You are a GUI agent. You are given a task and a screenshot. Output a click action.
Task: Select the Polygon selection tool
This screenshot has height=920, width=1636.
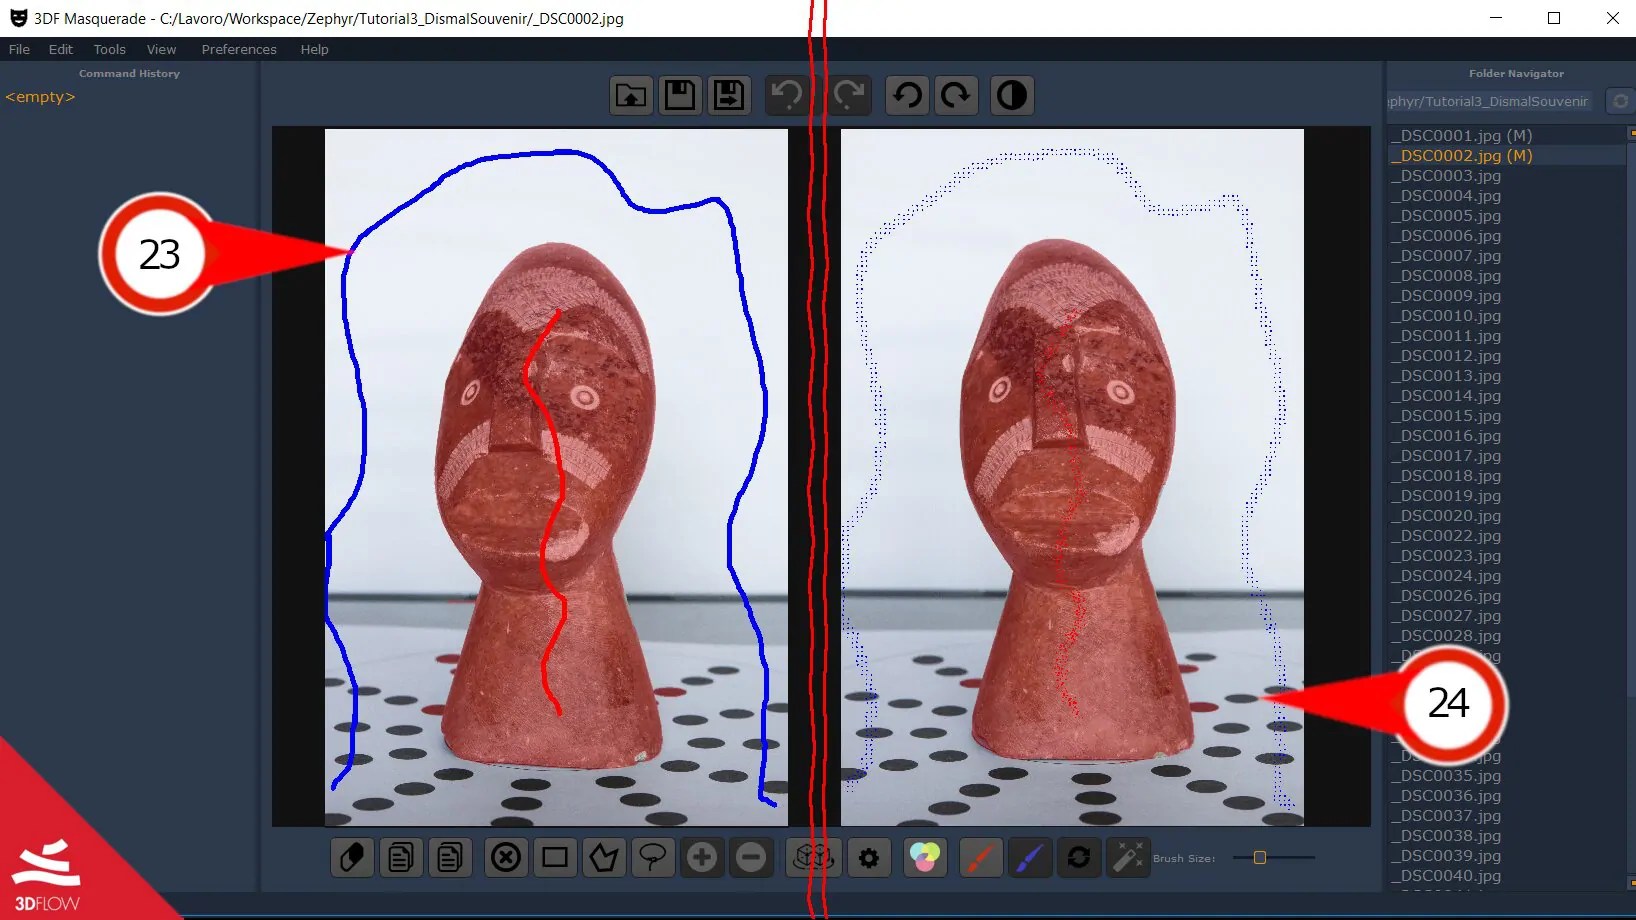604,858
